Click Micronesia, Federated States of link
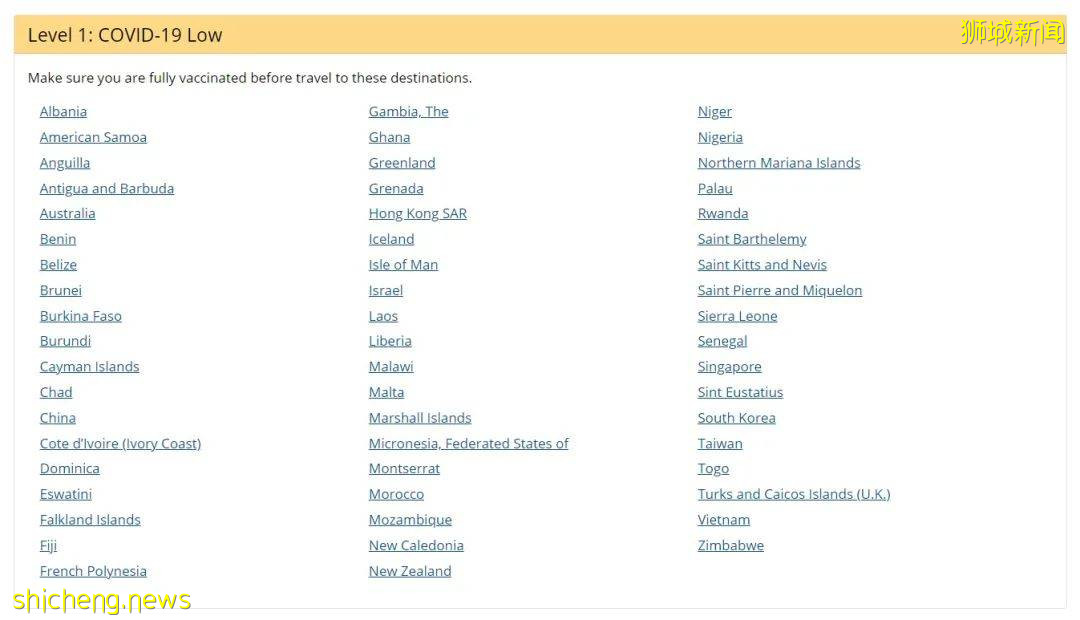Image resolution: width=1080 pixels, height=620 pixels. click(468, 443)
